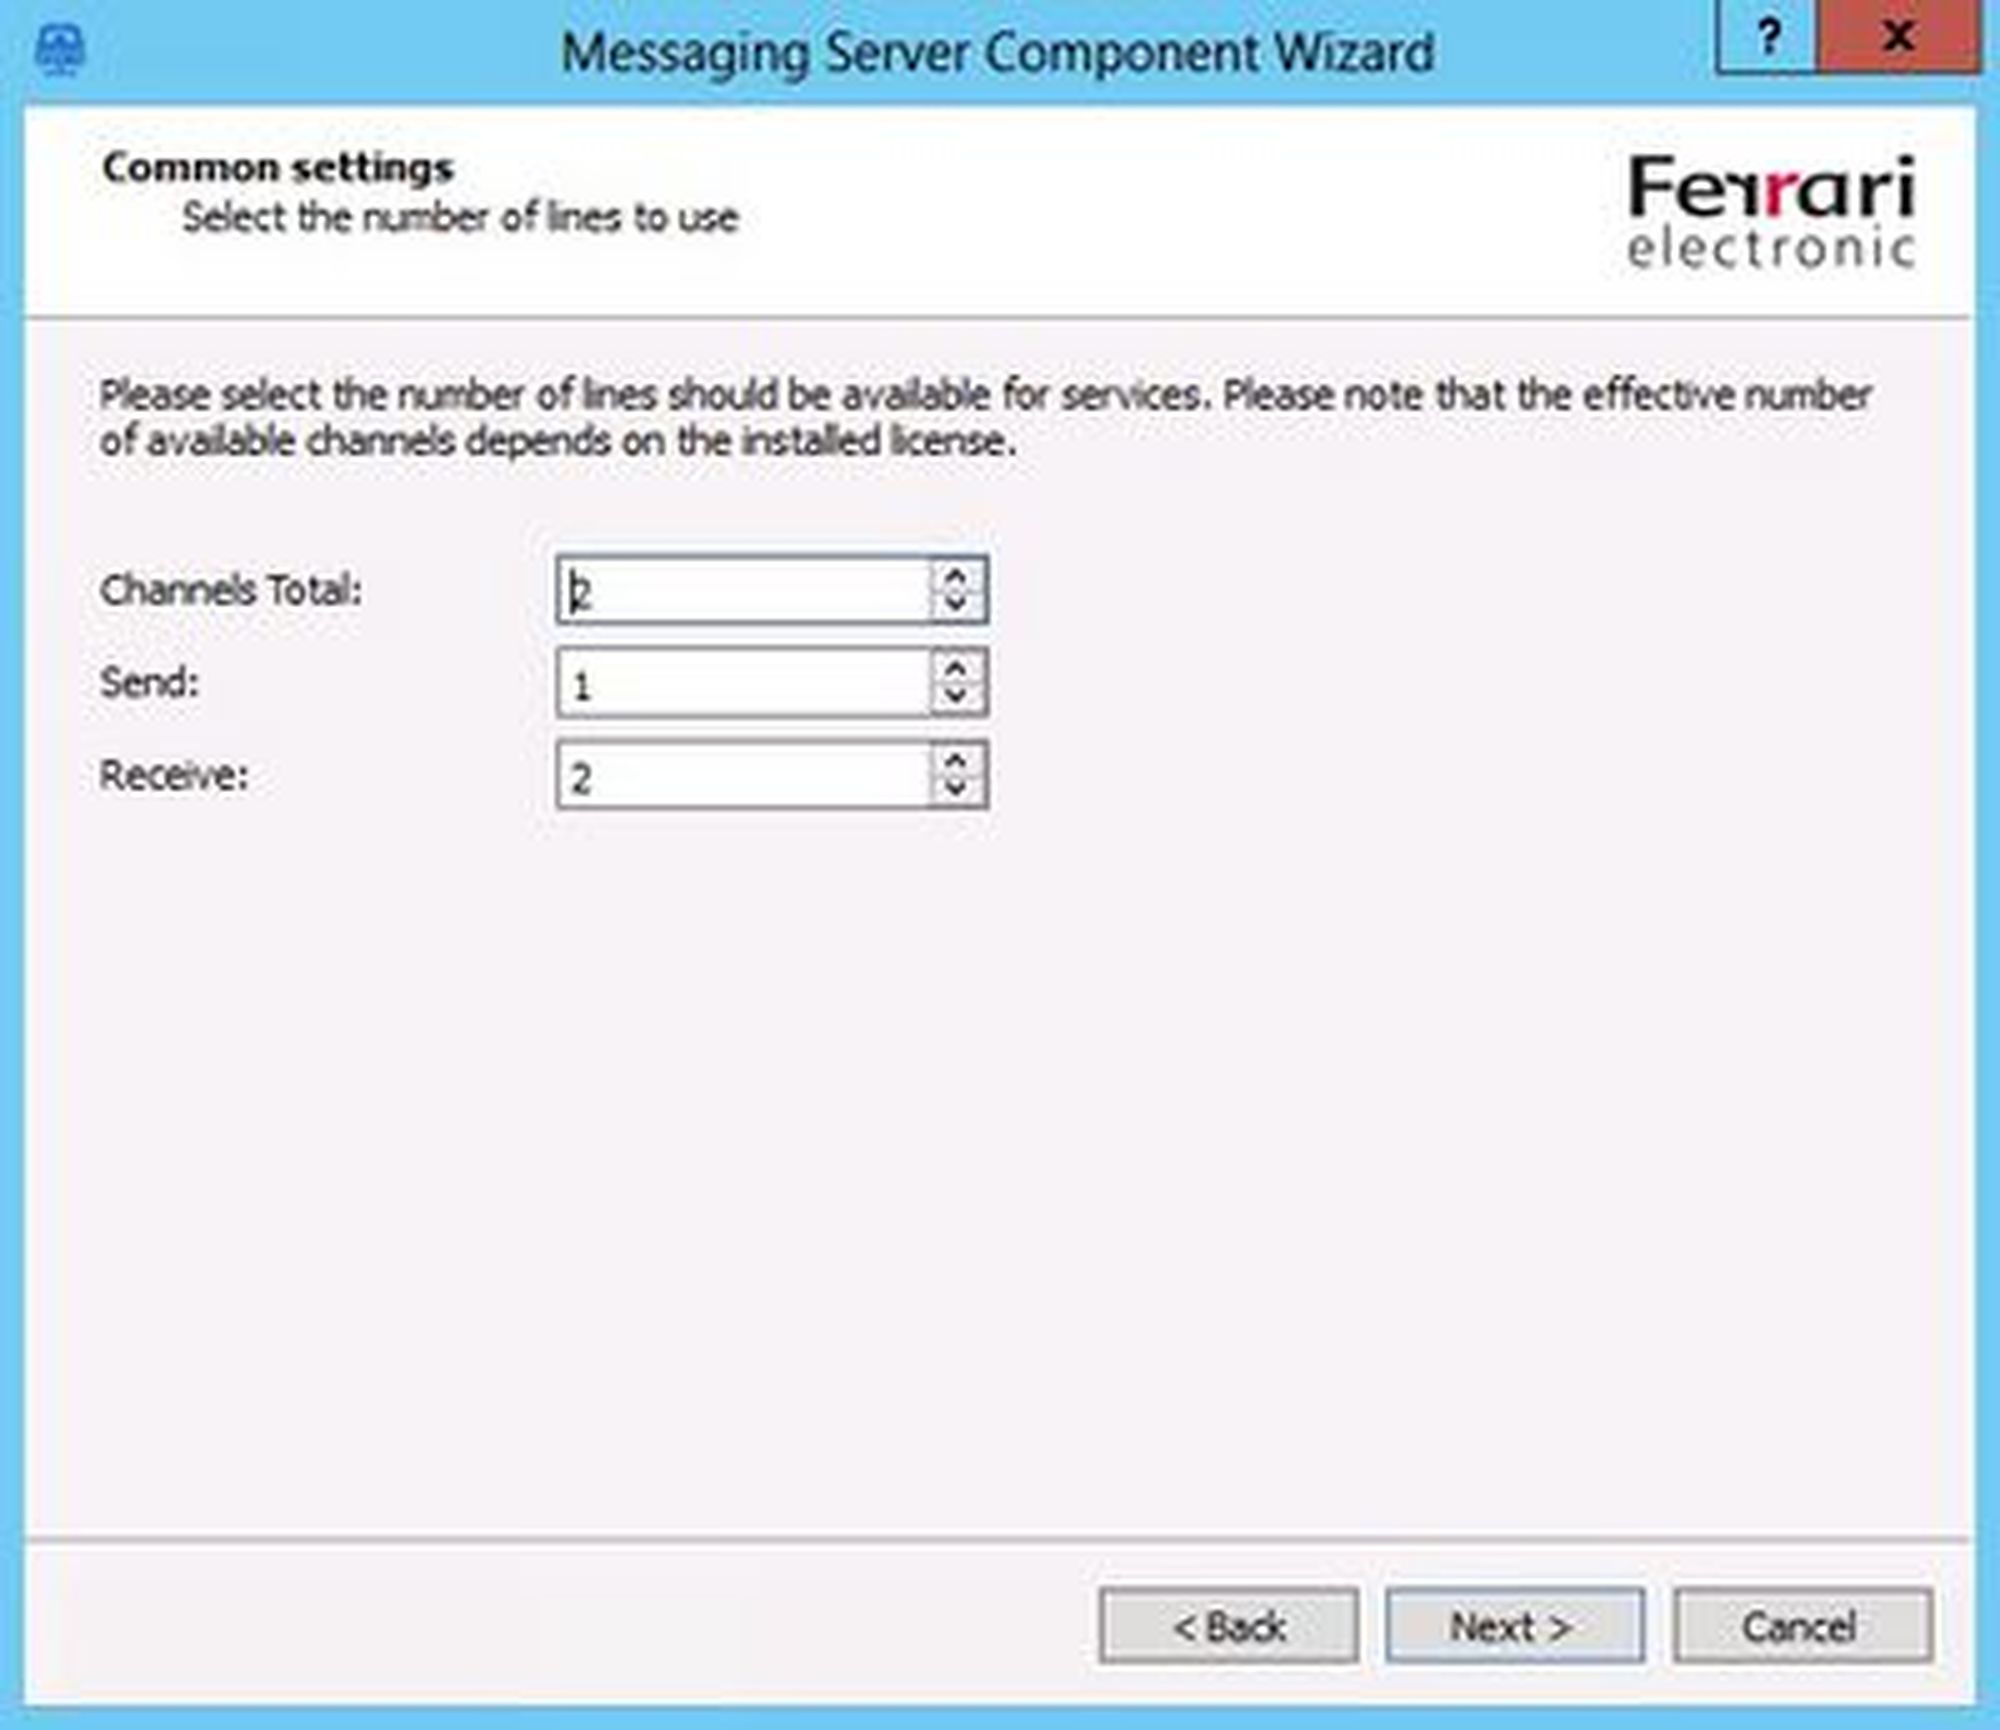Image resolution: width=2000 pixels, height=1730 pixels.
Task: Click the Send label text
Action: (150, 683)
